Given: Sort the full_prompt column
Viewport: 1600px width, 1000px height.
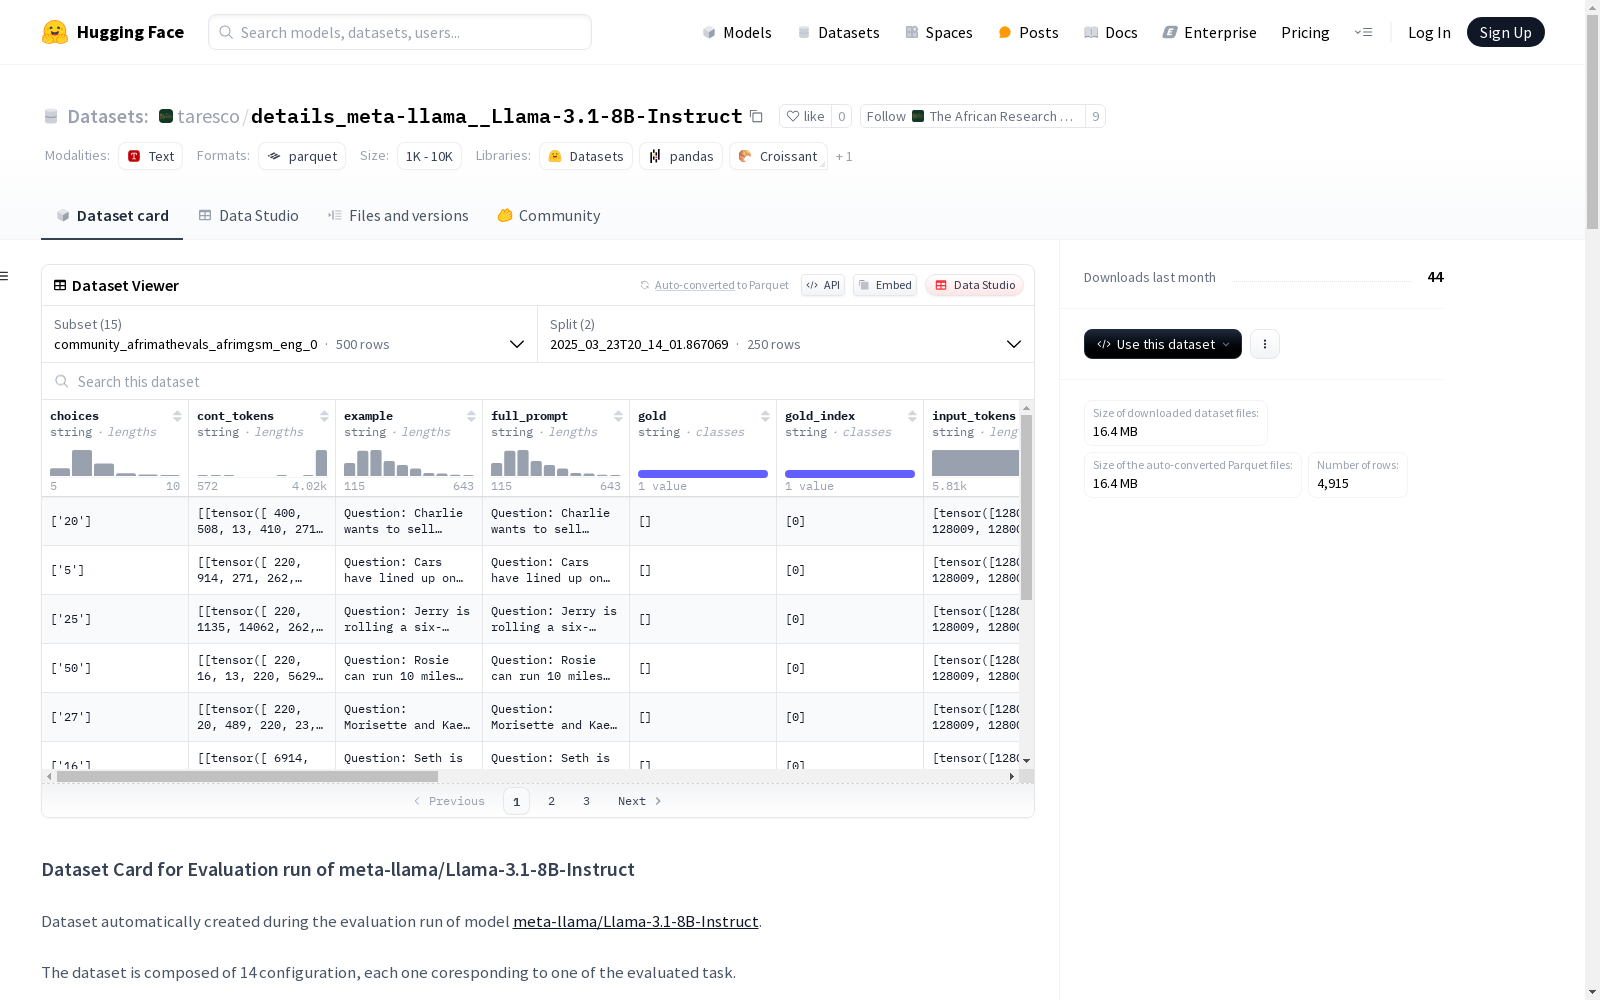Looking at the screenshot, I should [618, 416].
